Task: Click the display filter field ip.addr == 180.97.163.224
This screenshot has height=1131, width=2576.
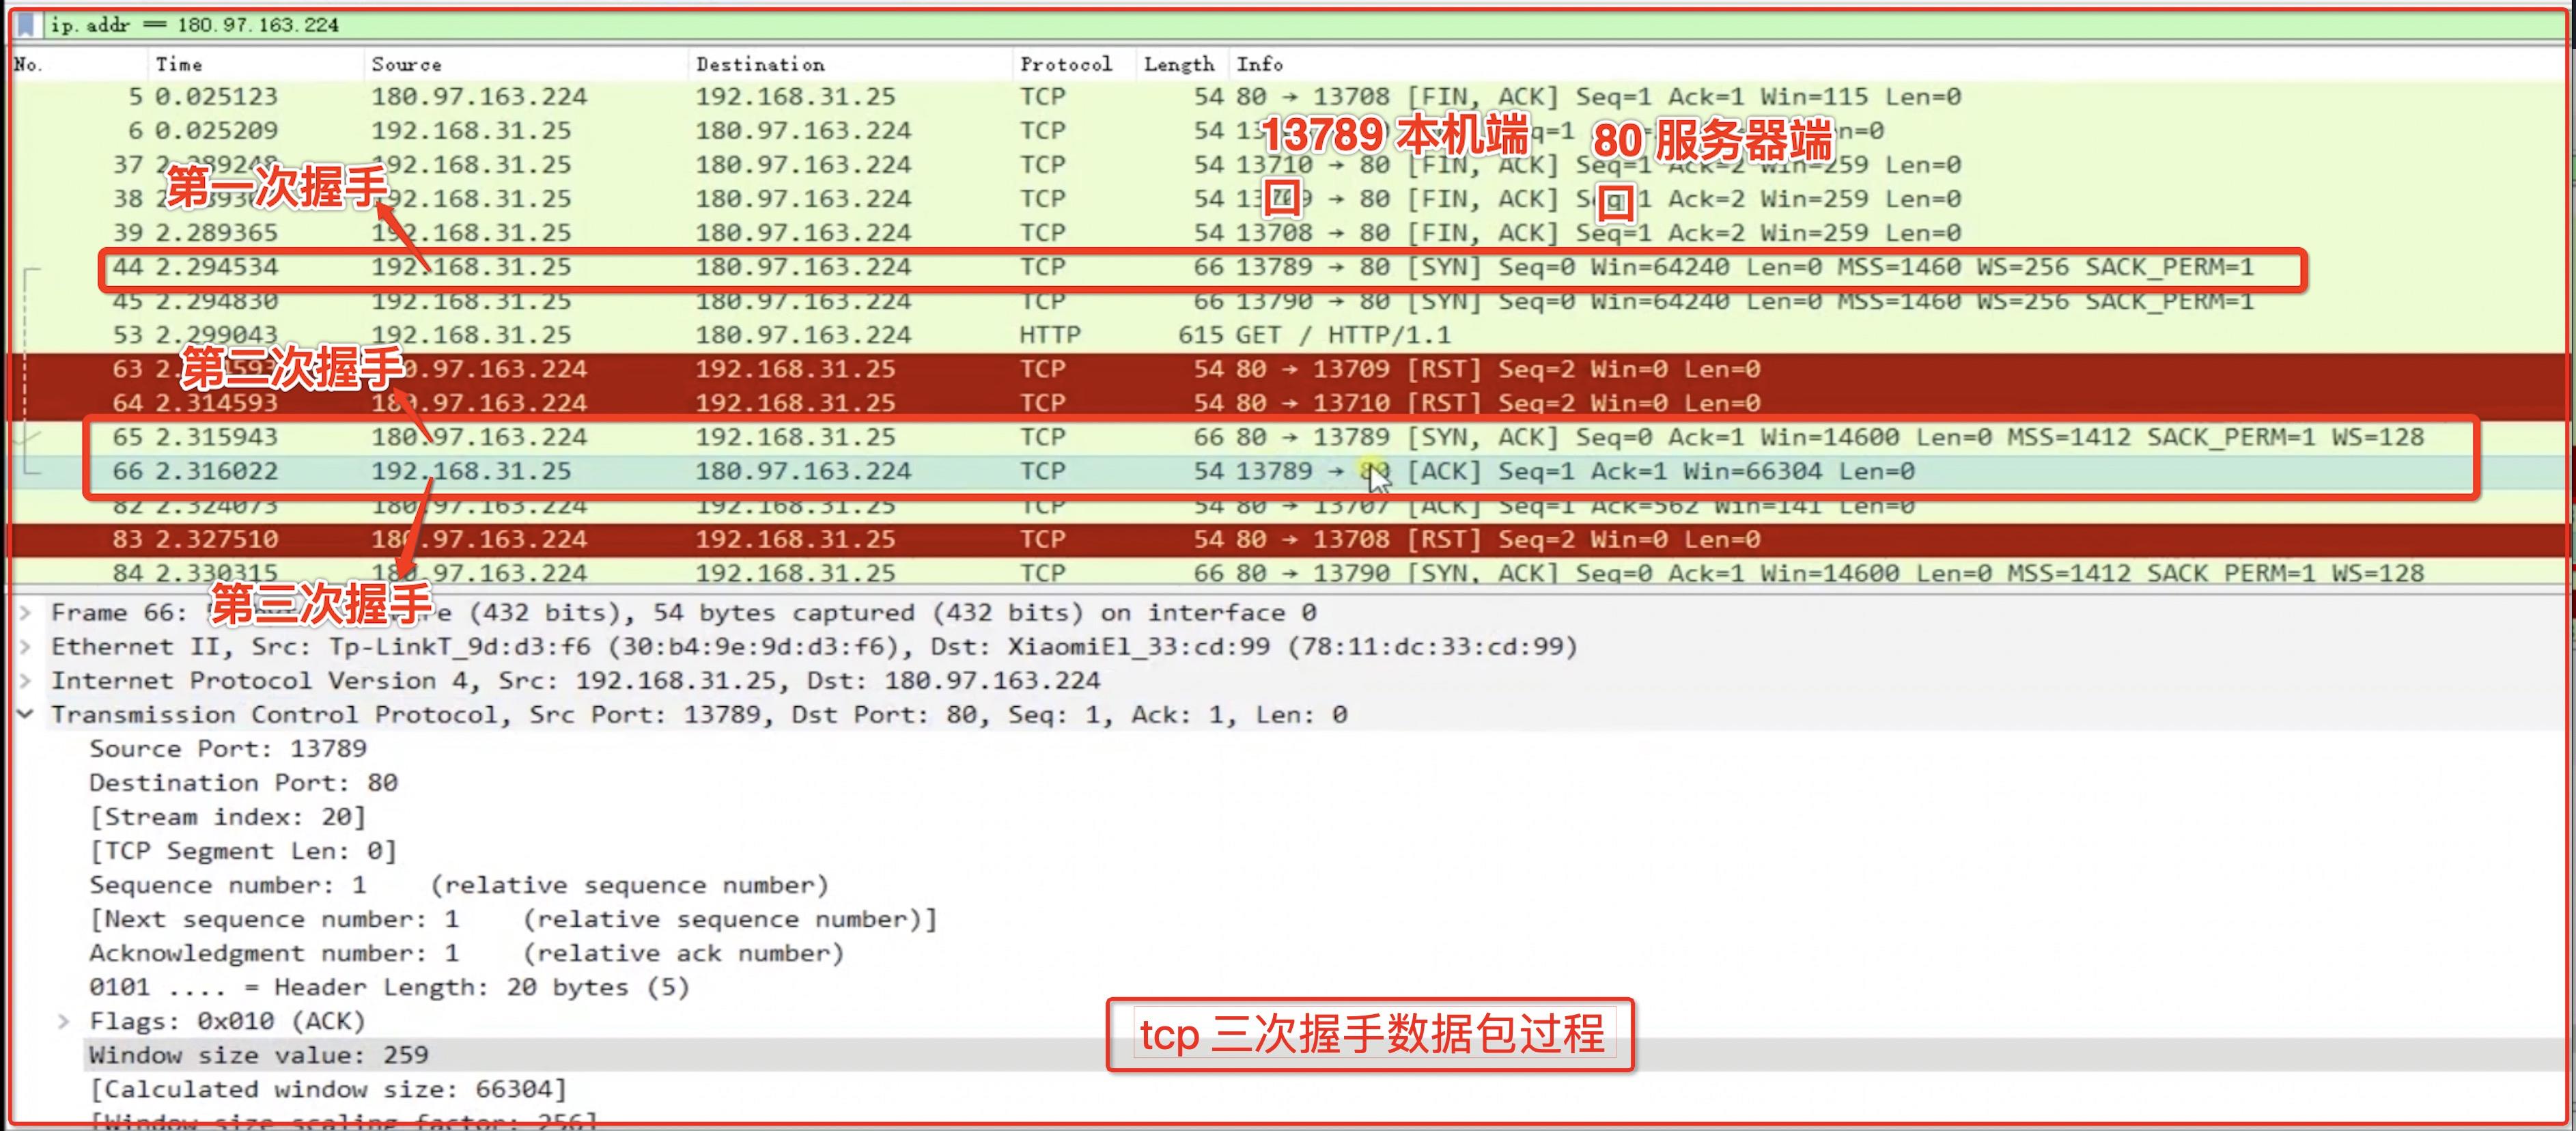Action: click(x=1305, y=24)
